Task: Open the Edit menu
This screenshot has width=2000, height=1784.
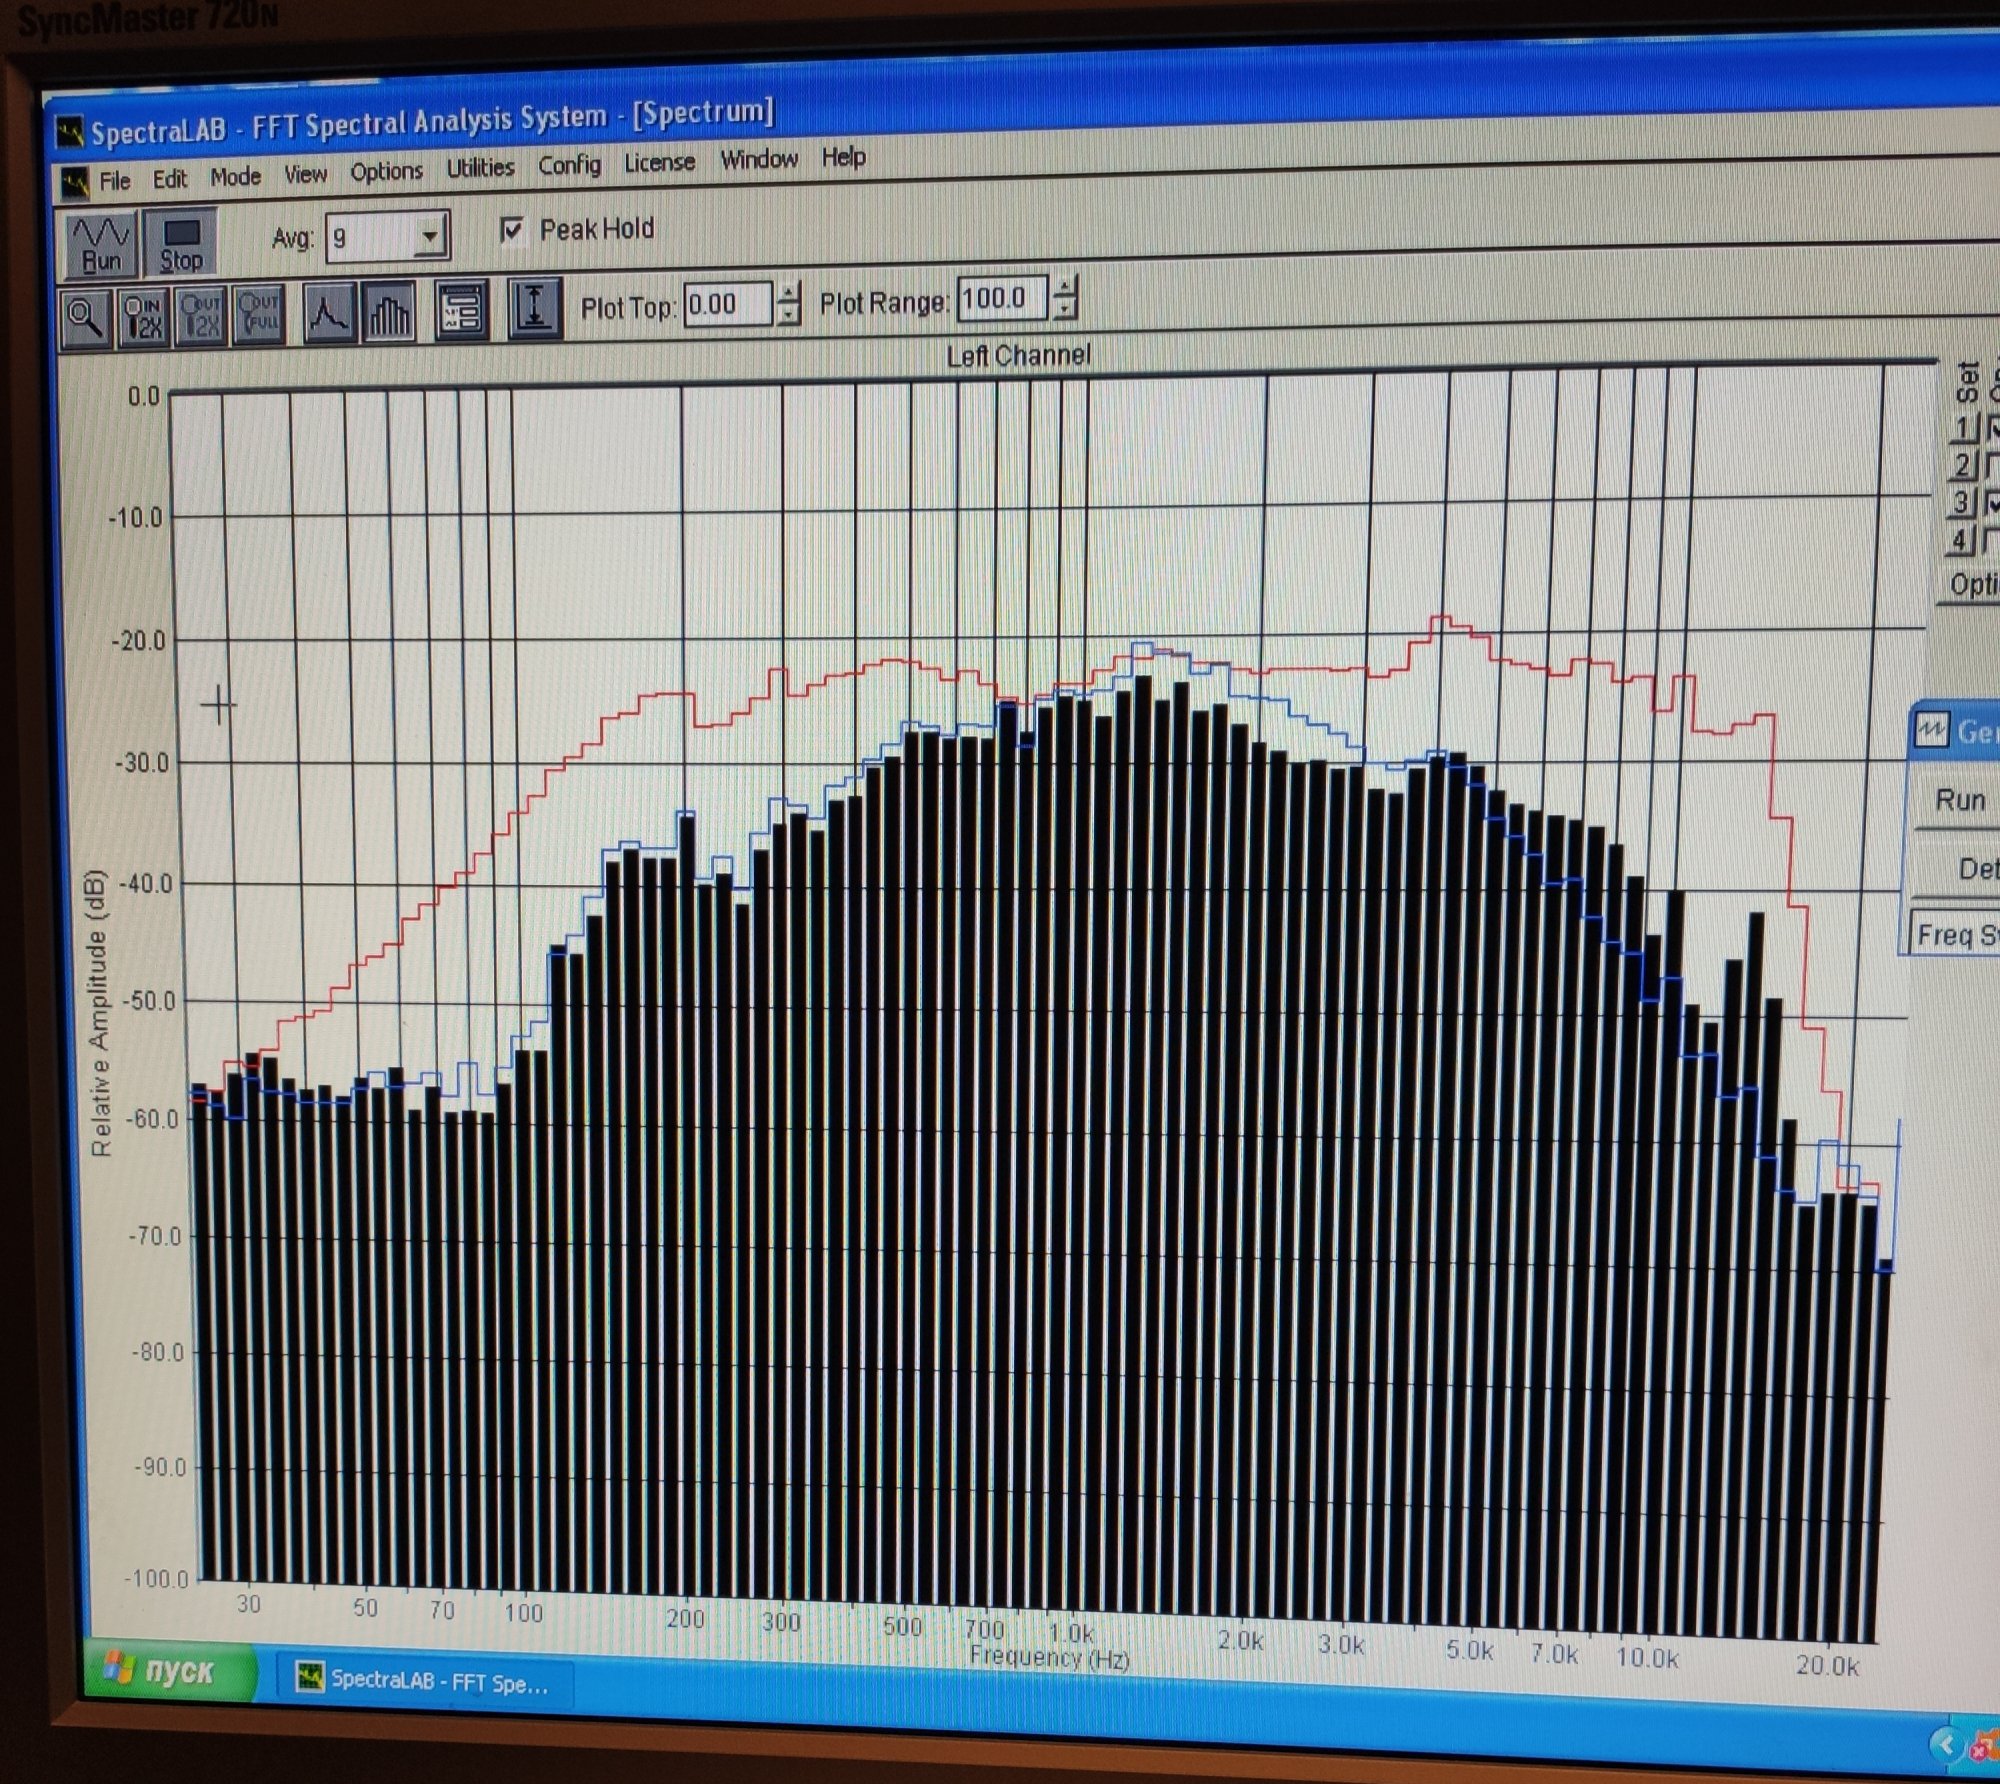Action: point(170,179)
